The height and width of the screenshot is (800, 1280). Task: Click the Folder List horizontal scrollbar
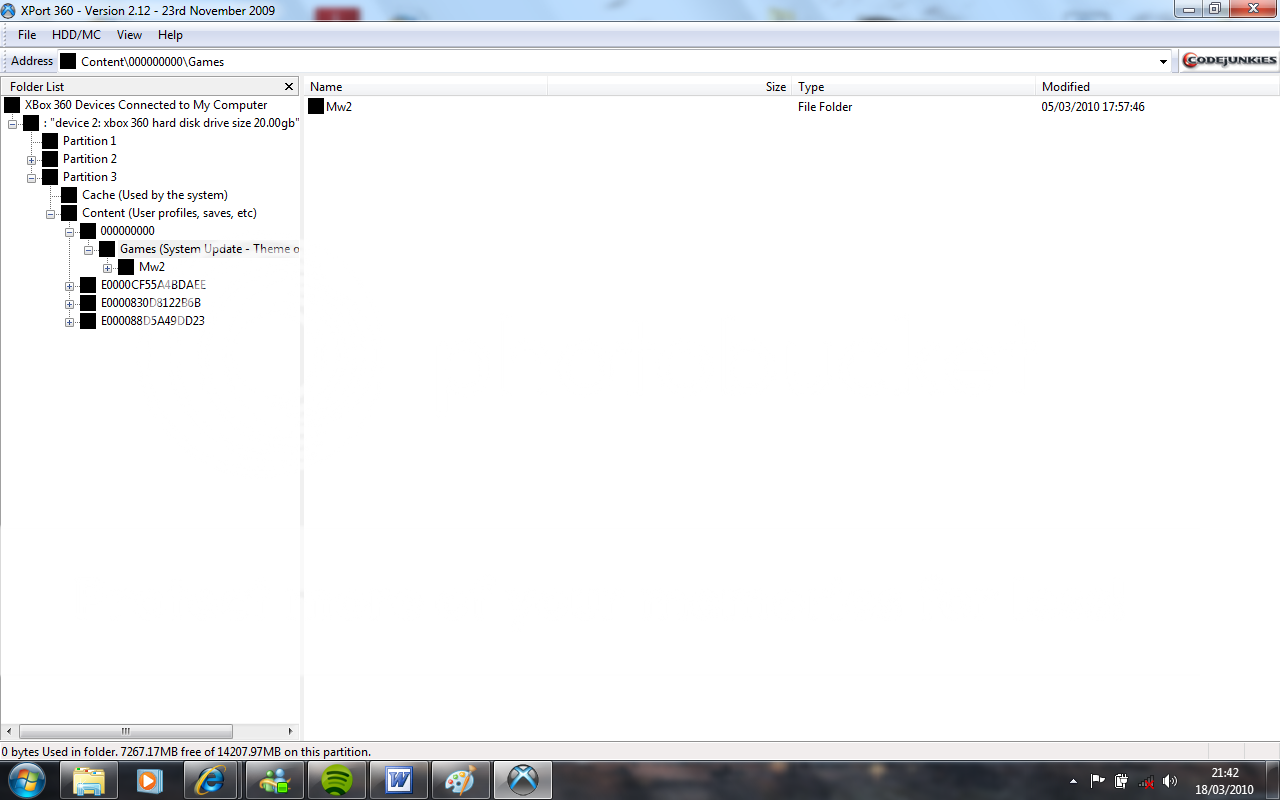126,732
